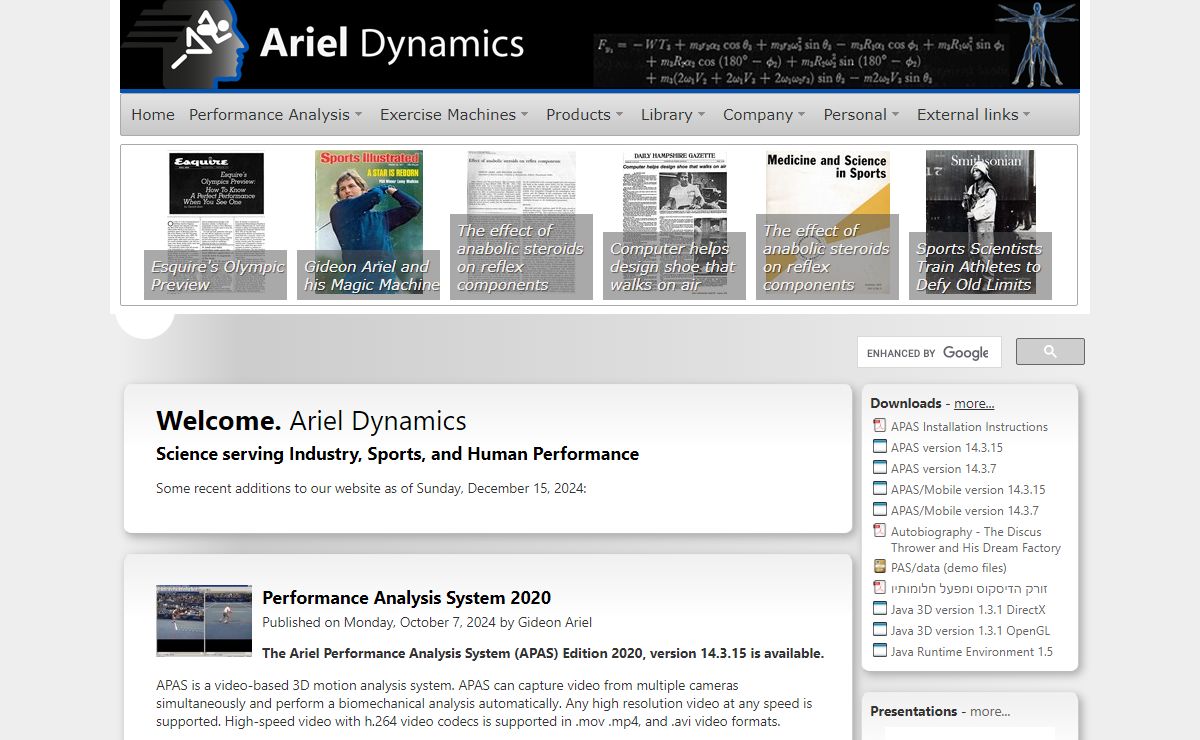Expand the Performance Analysis menu

[x=276, y=115]
